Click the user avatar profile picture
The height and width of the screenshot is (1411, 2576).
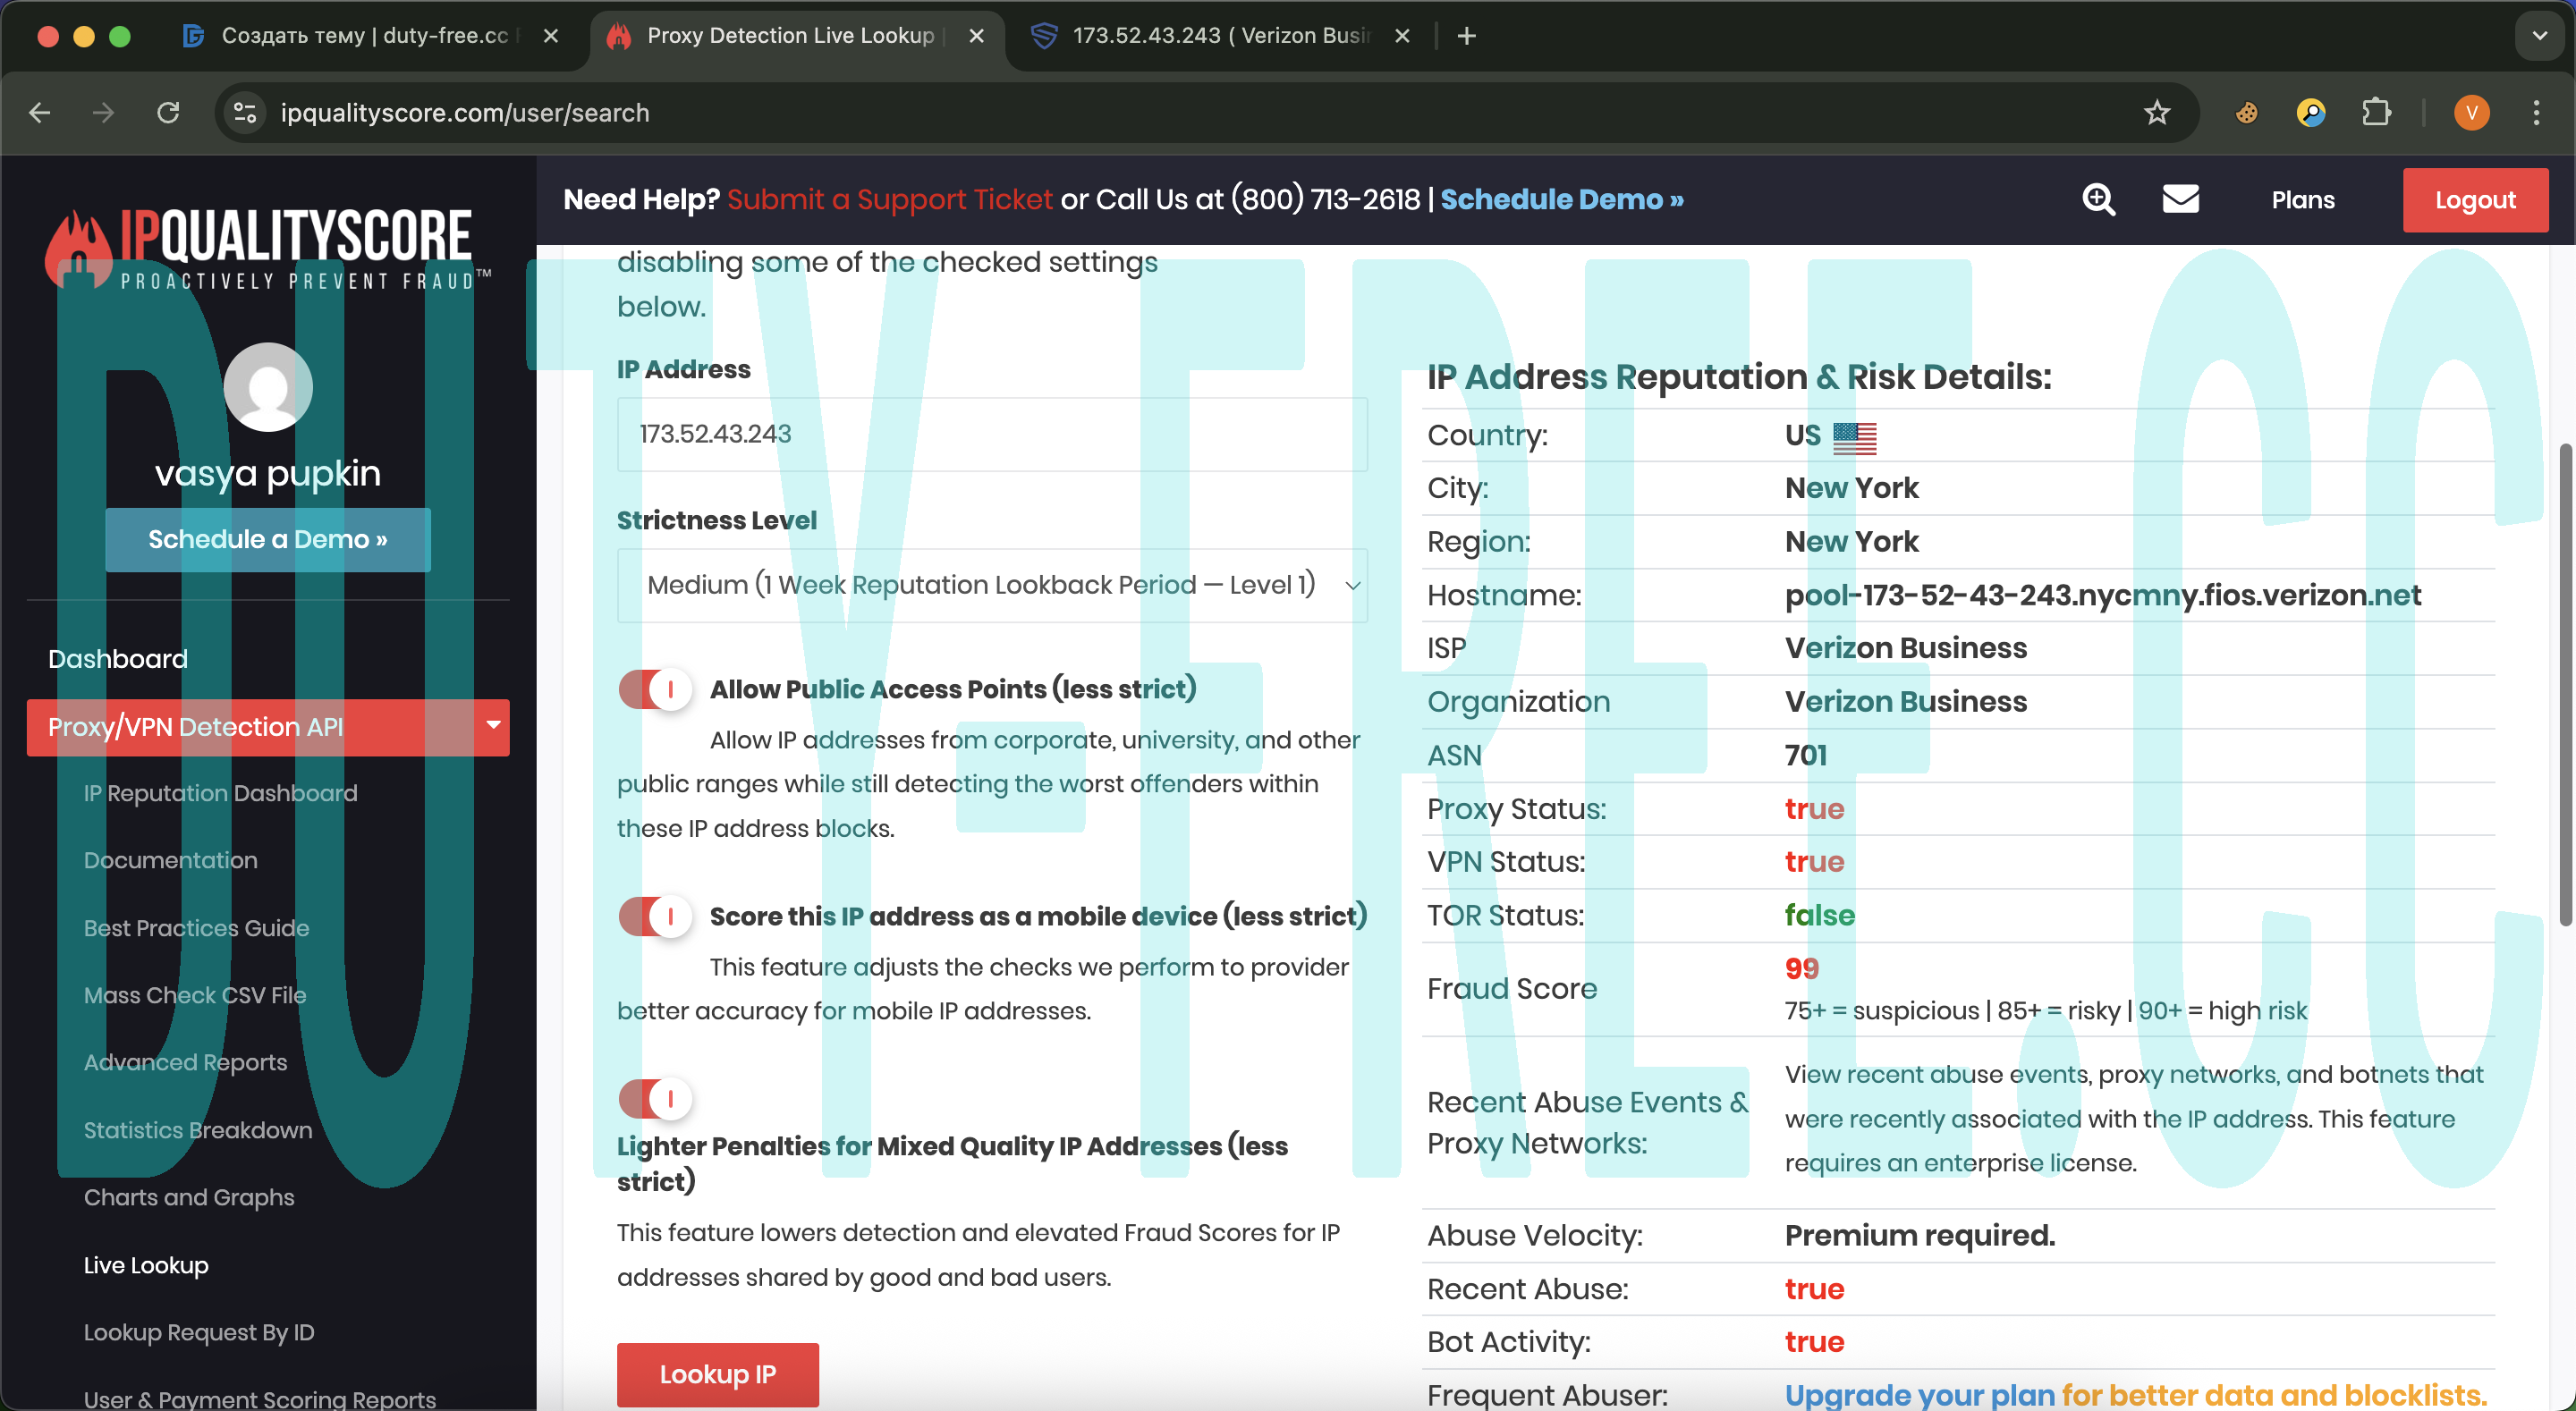pyautogui.click(x=267, y=387)
